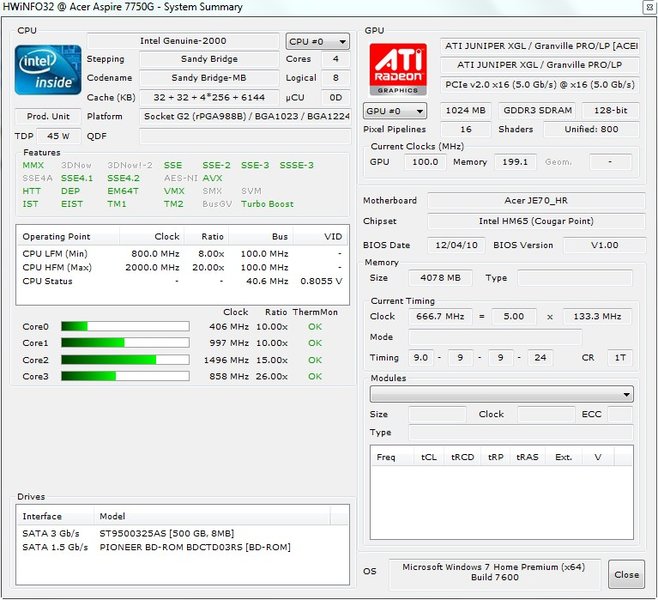
Task: Click the AVX feature label
Action: click(212, 178)
